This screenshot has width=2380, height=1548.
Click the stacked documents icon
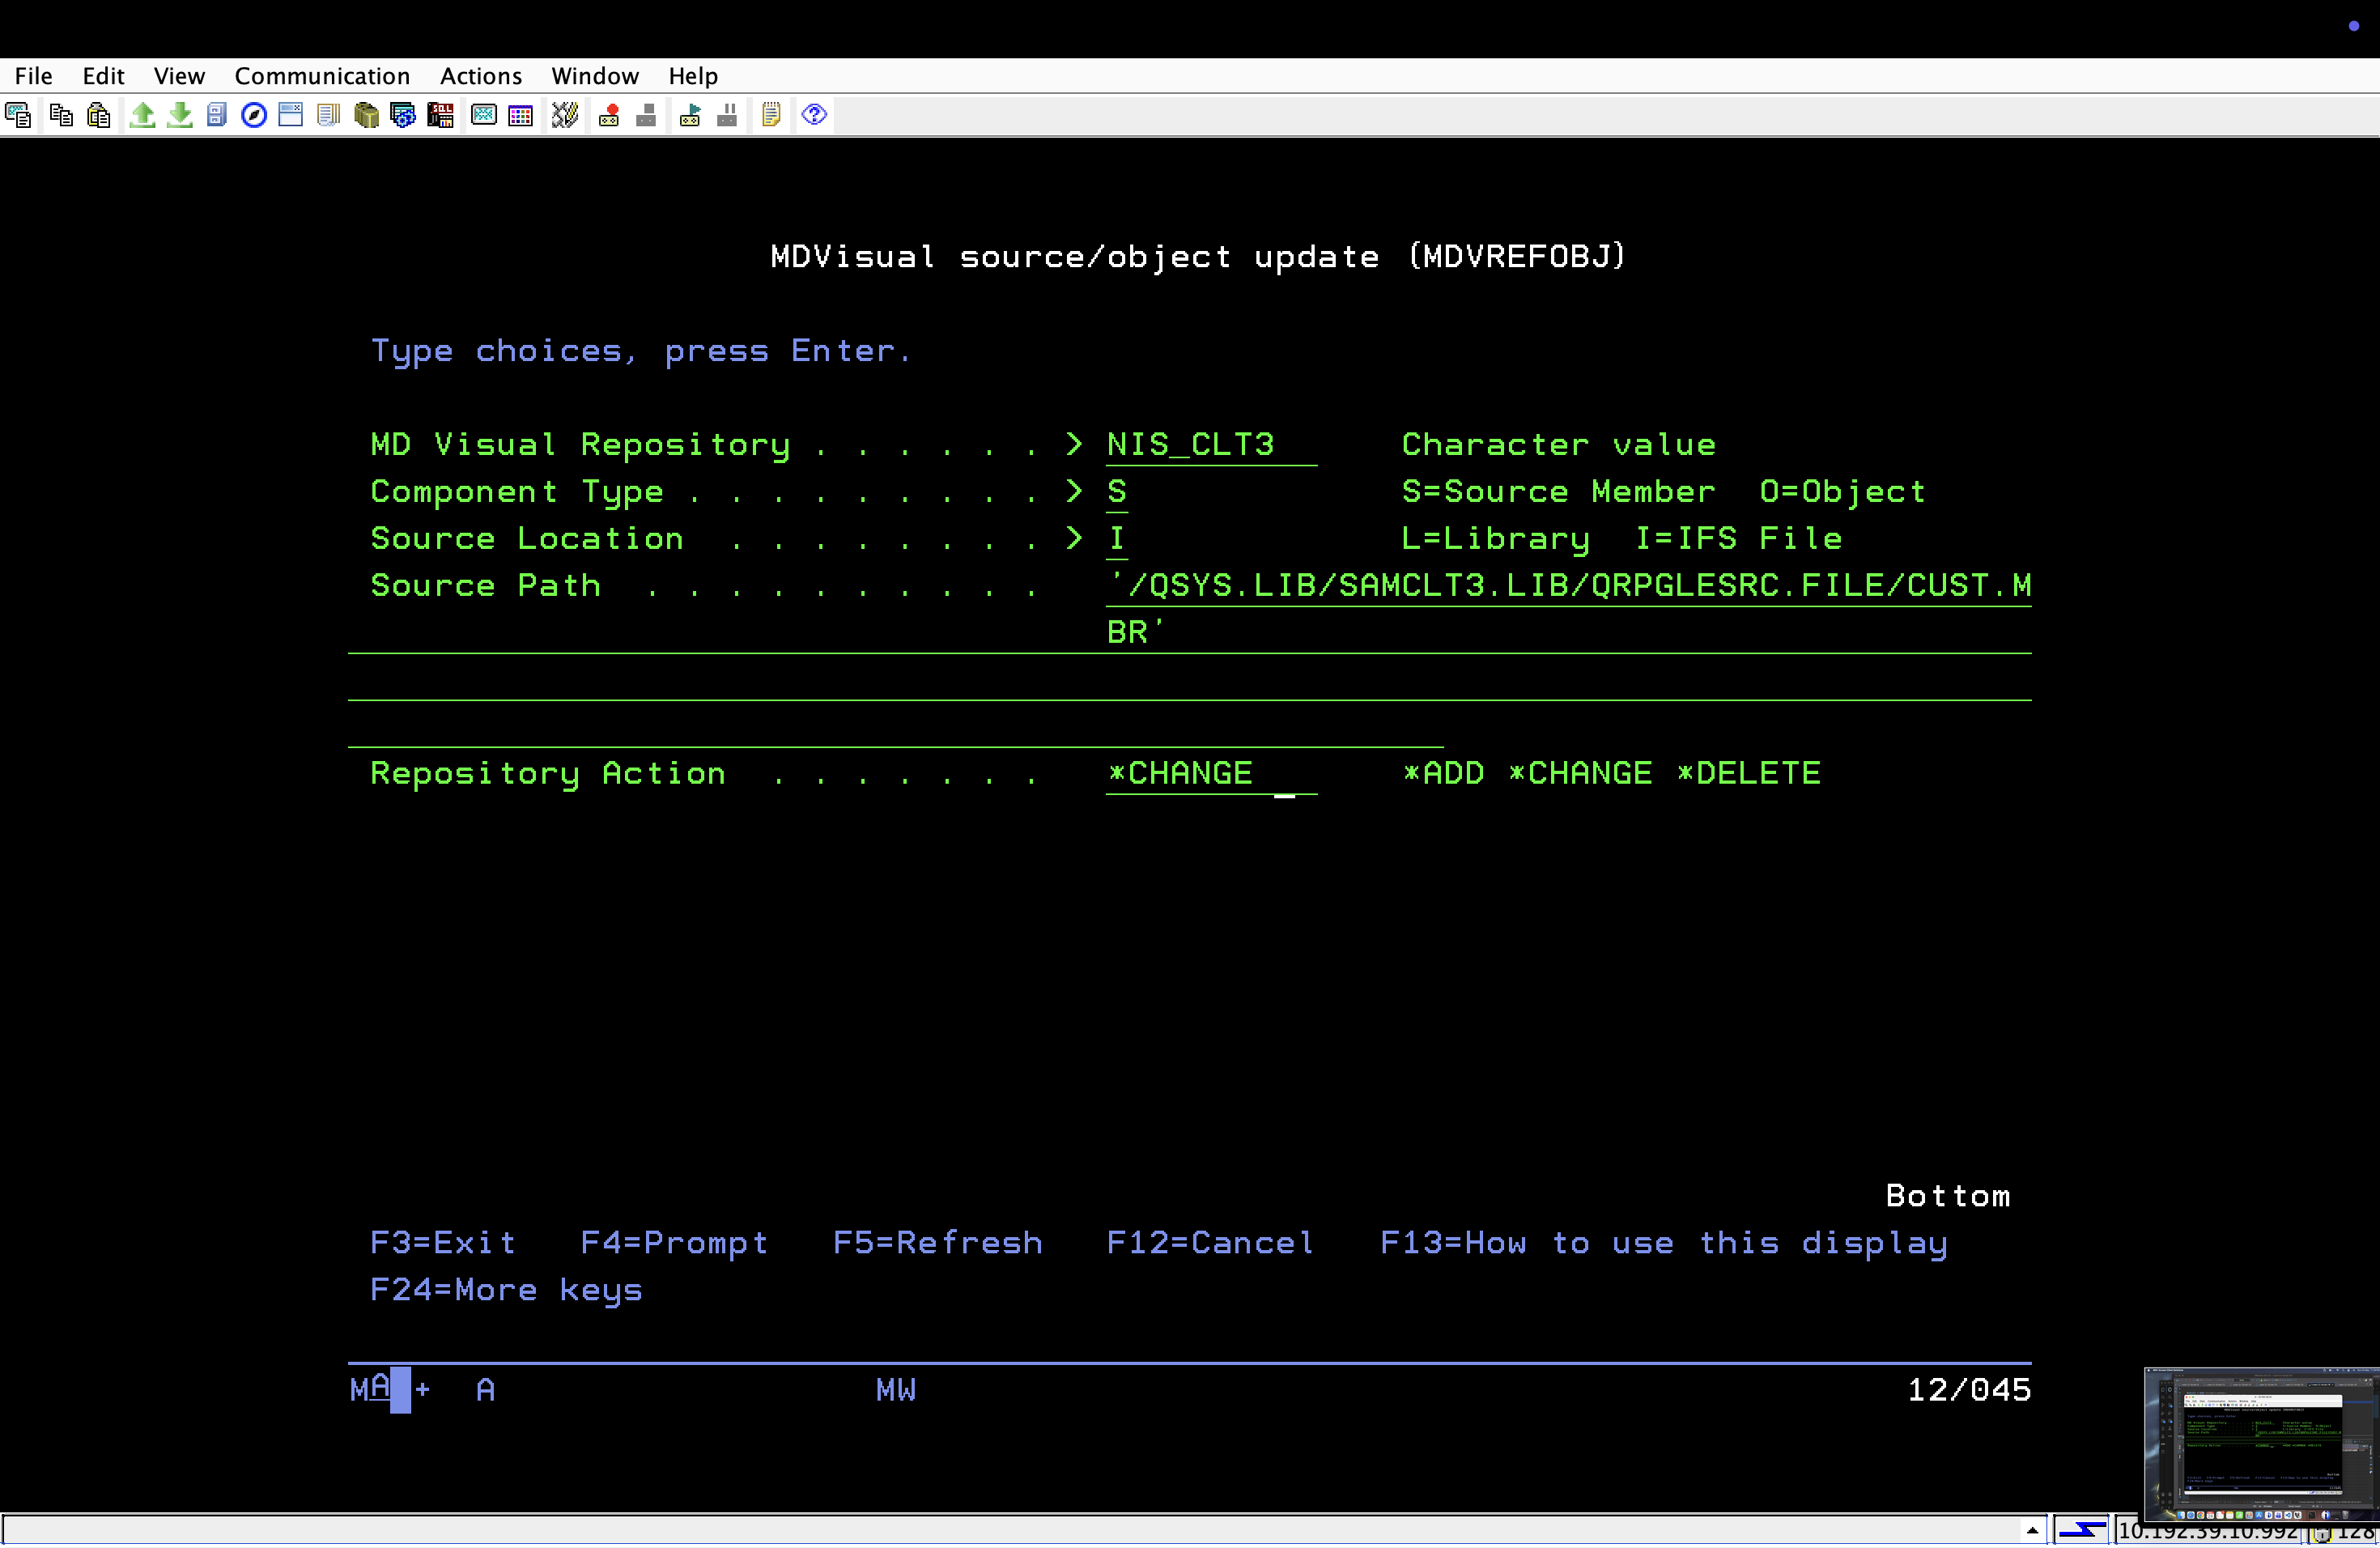(x=328, y=115)
